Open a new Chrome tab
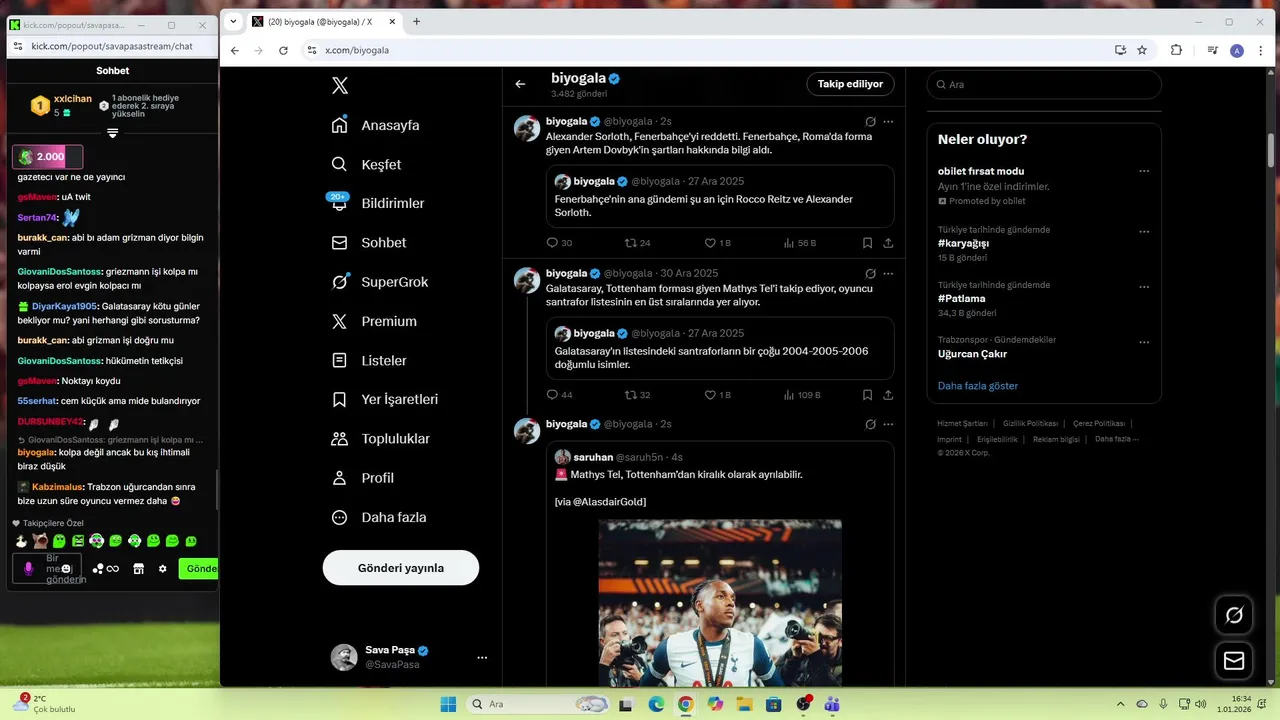 tap(416, 22)
